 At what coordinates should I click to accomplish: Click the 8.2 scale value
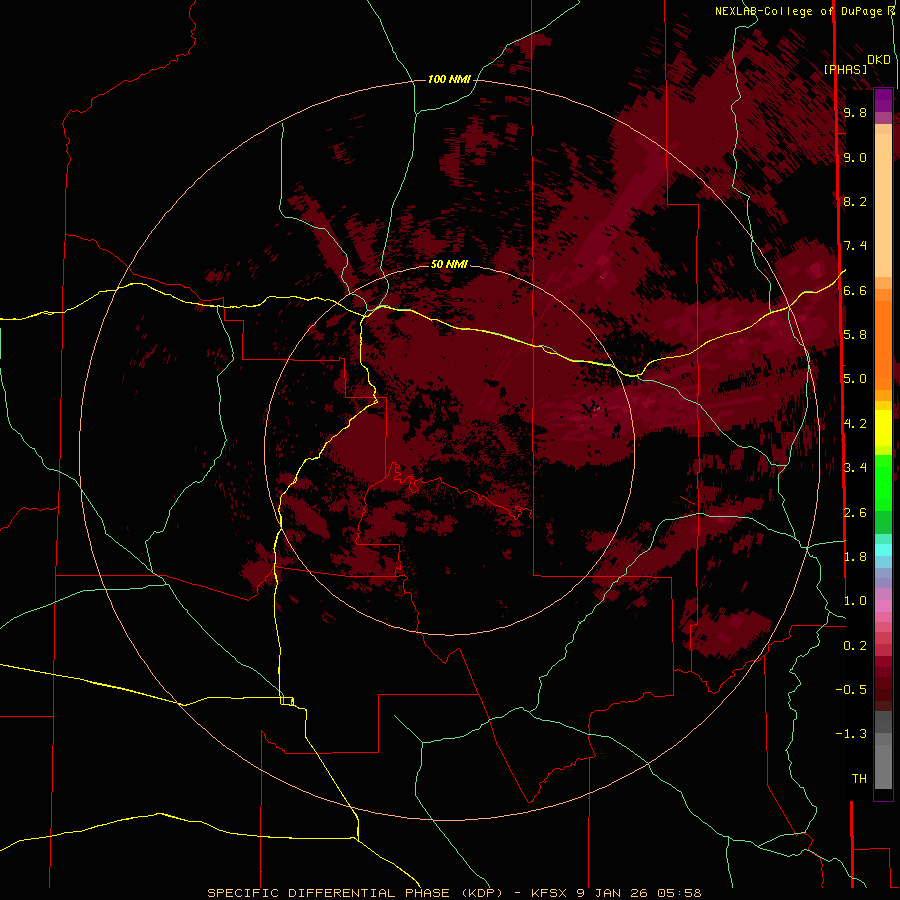click(x=855, y=201)
